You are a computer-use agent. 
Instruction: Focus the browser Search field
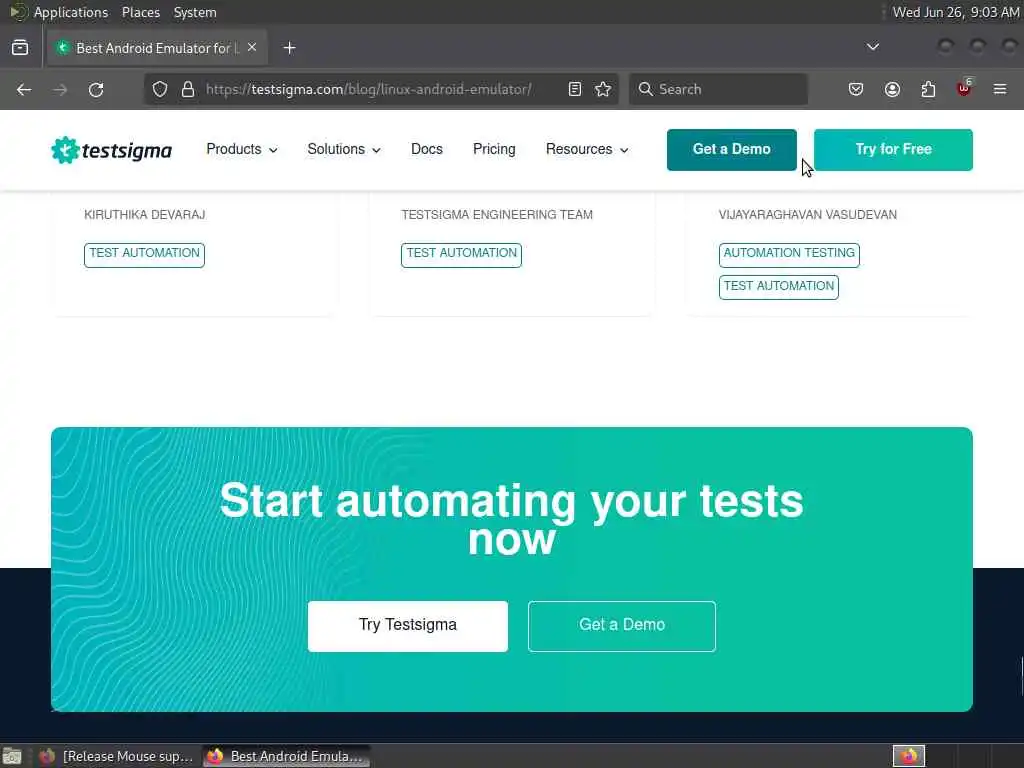pos(718,89)
